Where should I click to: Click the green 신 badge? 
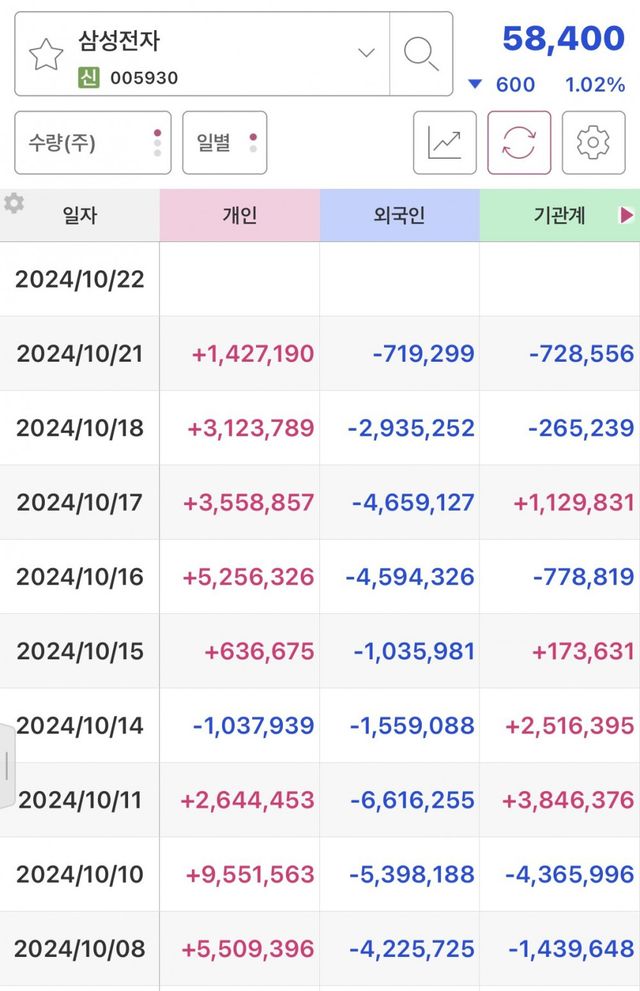89,77
